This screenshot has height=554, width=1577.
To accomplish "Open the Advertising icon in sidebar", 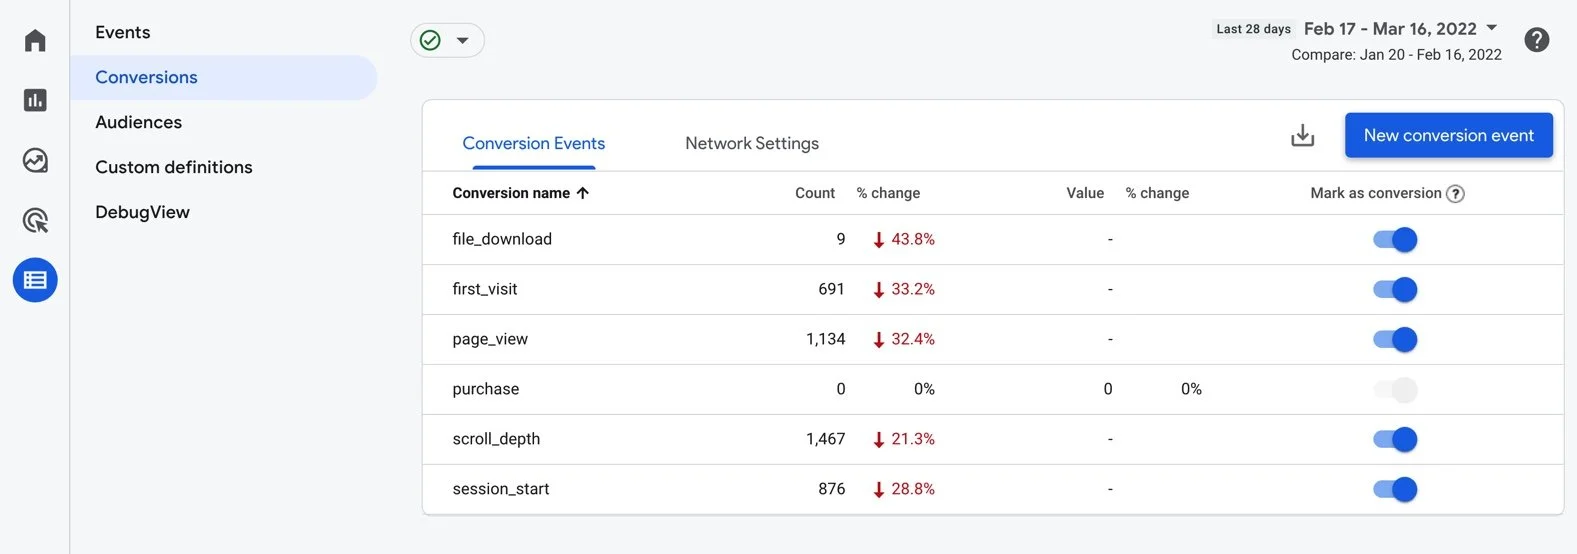I will (35, 220).
